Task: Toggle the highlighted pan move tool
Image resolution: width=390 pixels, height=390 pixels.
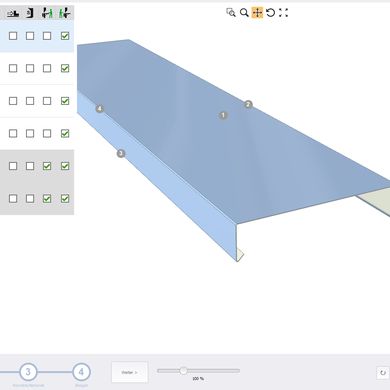Action: click(x=257, y=13)
